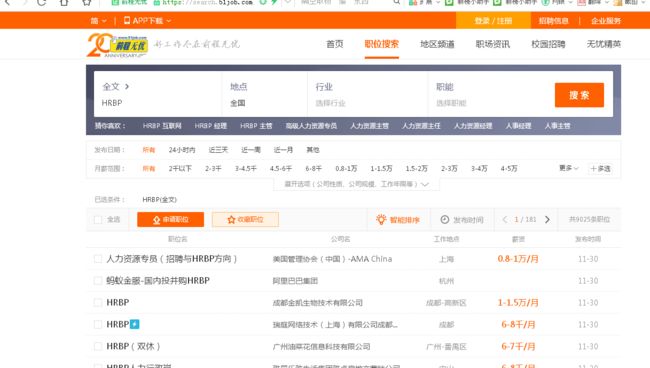Sort results by 发布时间
Viewport: 650px width, 368px height.
(x=462, y=220)
